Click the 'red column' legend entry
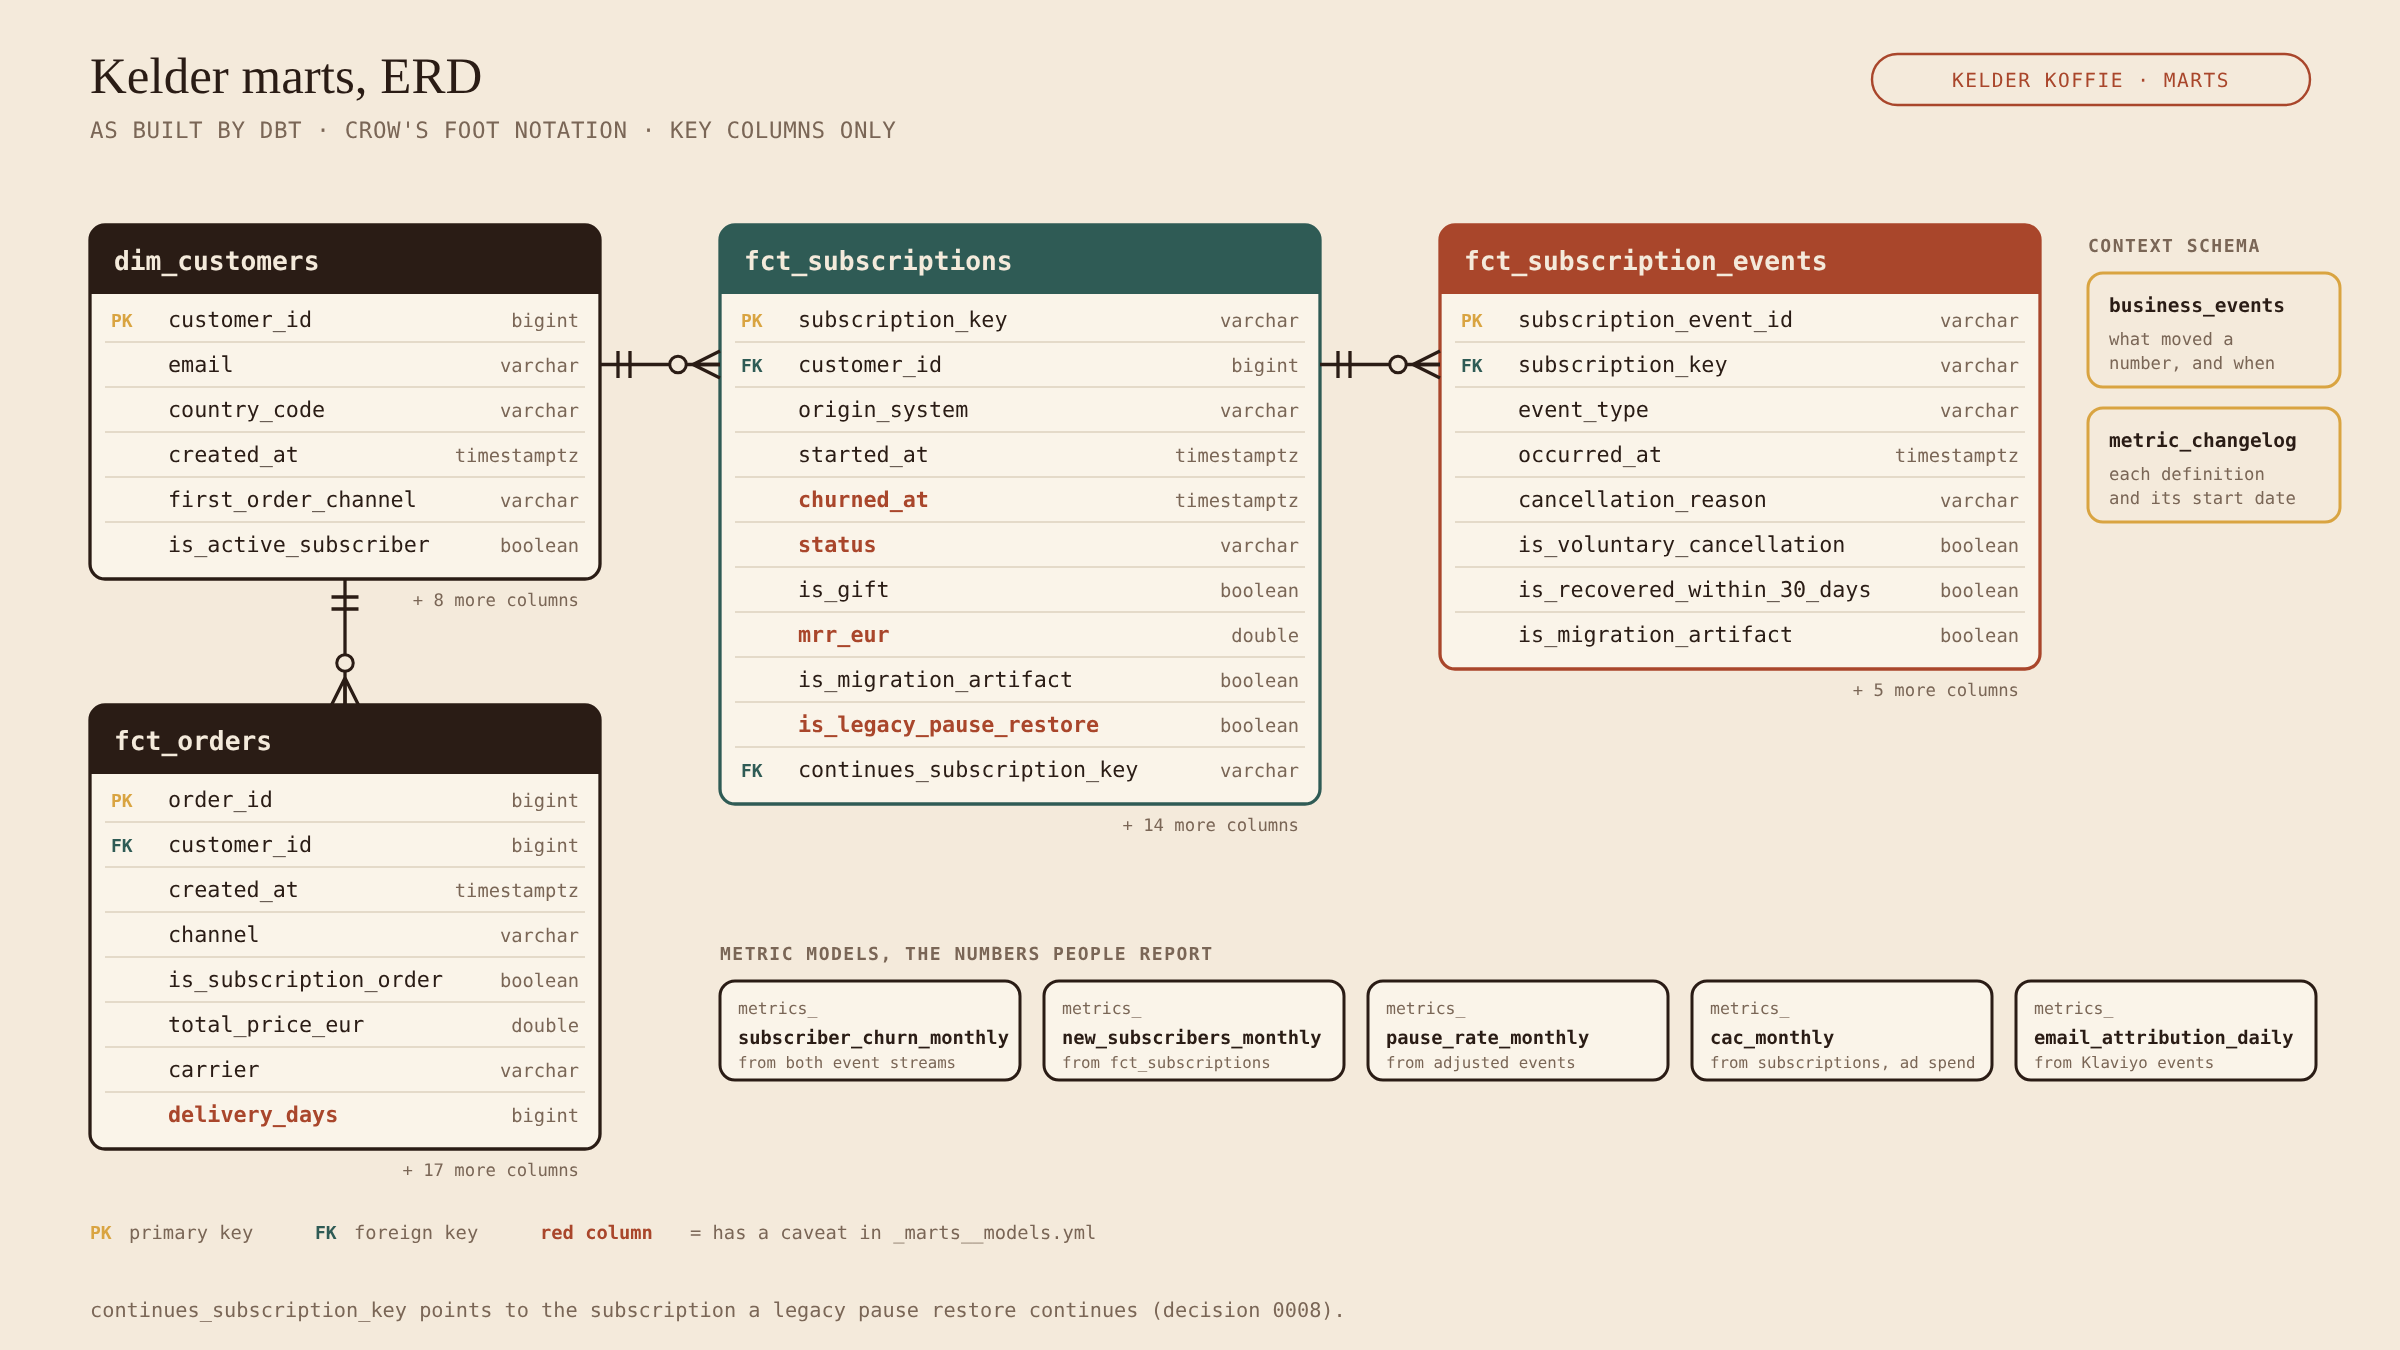 [596, 1233]
